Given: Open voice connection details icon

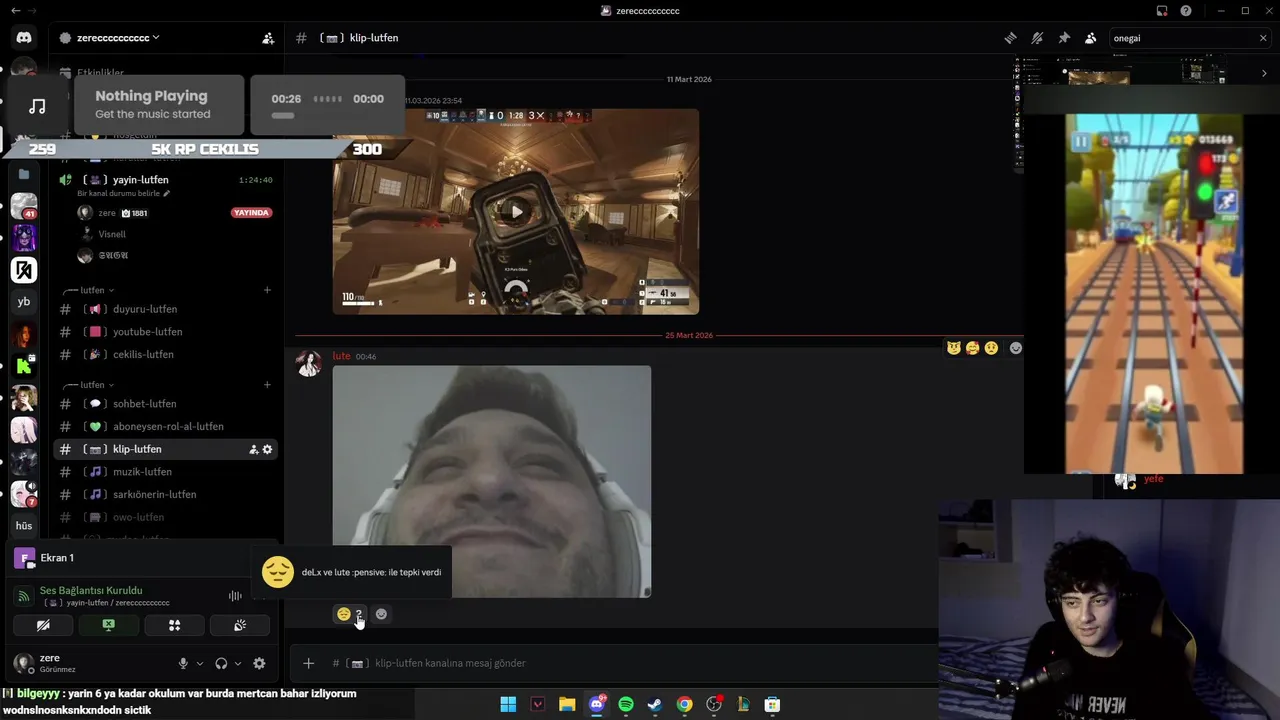Looking at the screenshot, I should 23,596.
